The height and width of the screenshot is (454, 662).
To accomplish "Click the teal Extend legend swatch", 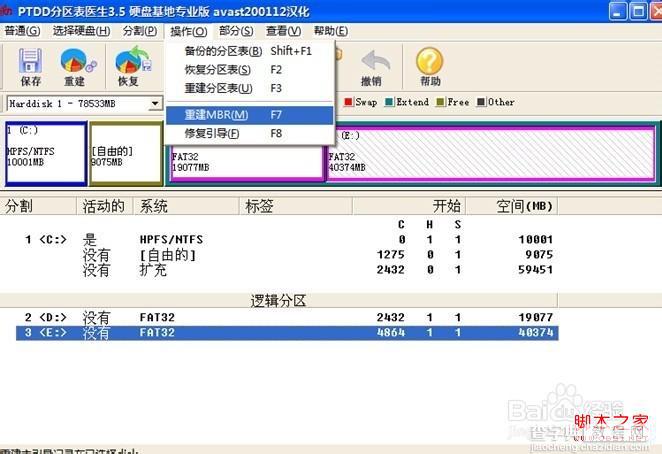I will coord(389,102).
